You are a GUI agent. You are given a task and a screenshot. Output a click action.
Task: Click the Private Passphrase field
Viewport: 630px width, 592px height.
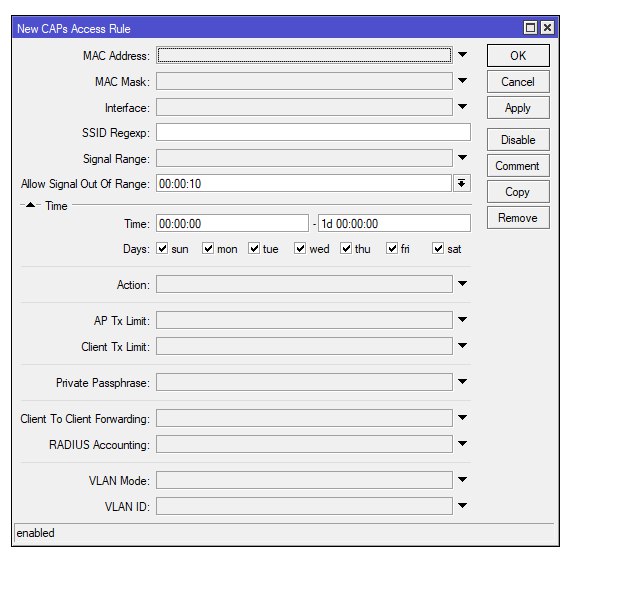point(304,382)
